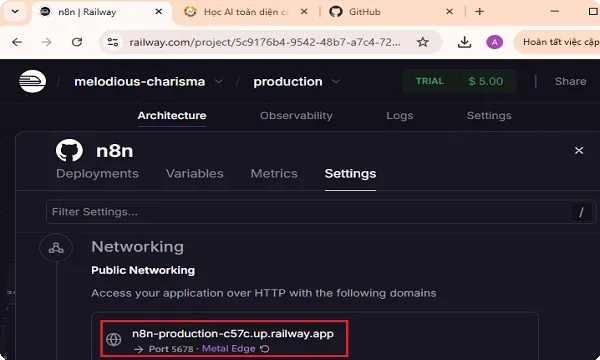Click the Metal Edge link
Image resolution: width=600 pixels, height=360 pixels.
(x=228, y=349)
